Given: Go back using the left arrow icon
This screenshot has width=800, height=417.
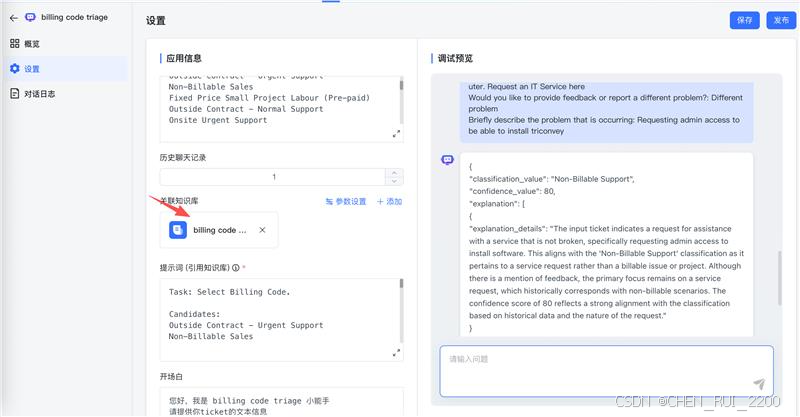Looking at the screenshot, I should click(14, 18).
